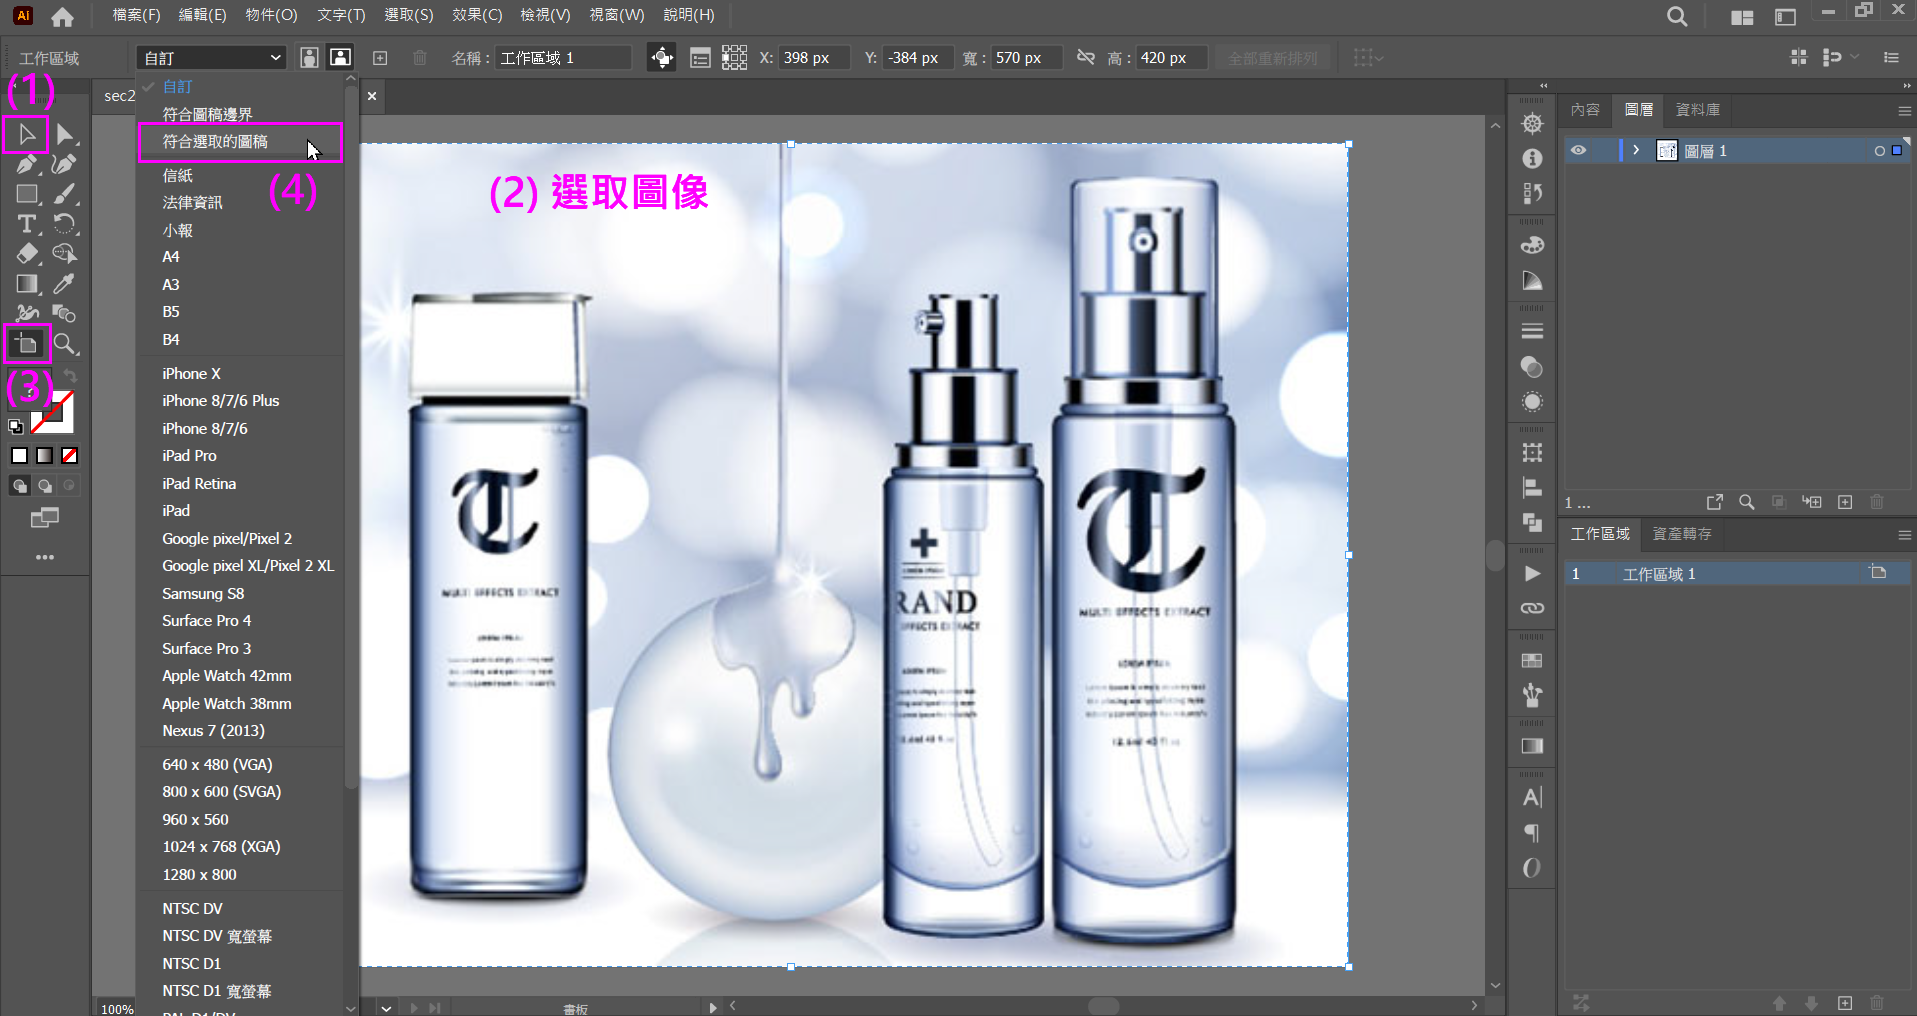Click the fill and stroke color swatch
The height and width of the screenshot is (1016, 1917).
(x=52, y=412)
